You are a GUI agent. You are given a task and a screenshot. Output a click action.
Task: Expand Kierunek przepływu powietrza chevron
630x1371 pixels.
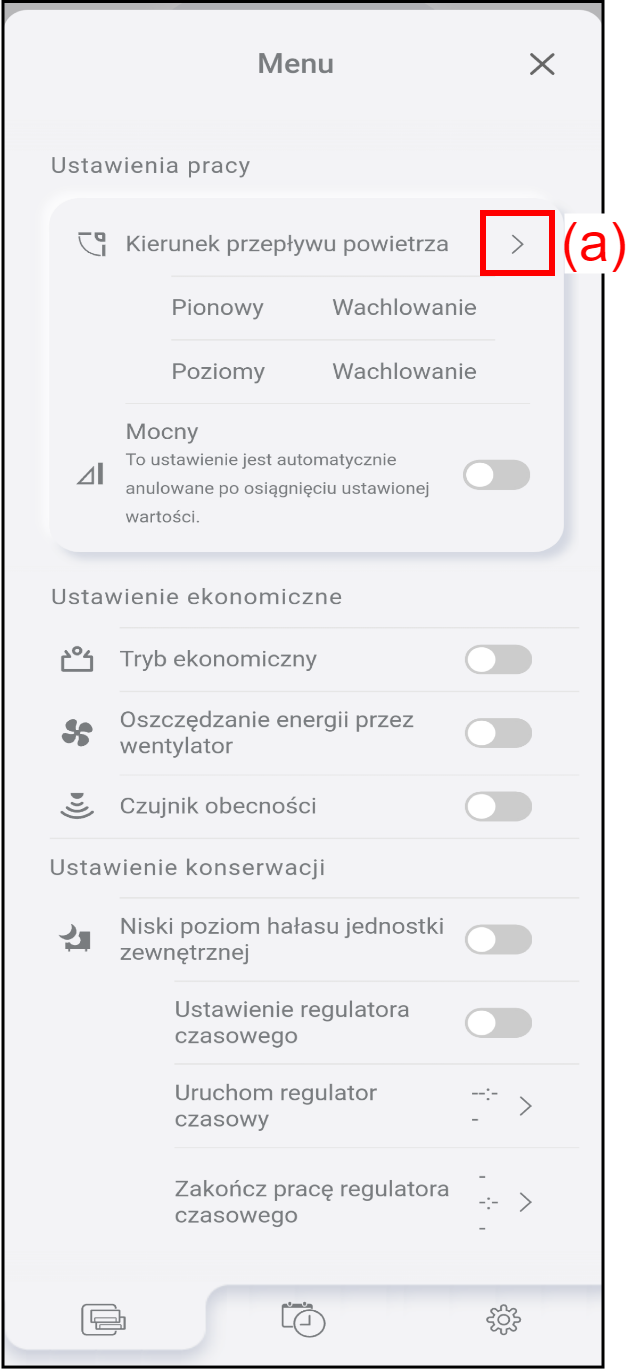pyautogui.click(x=517, y=244)
